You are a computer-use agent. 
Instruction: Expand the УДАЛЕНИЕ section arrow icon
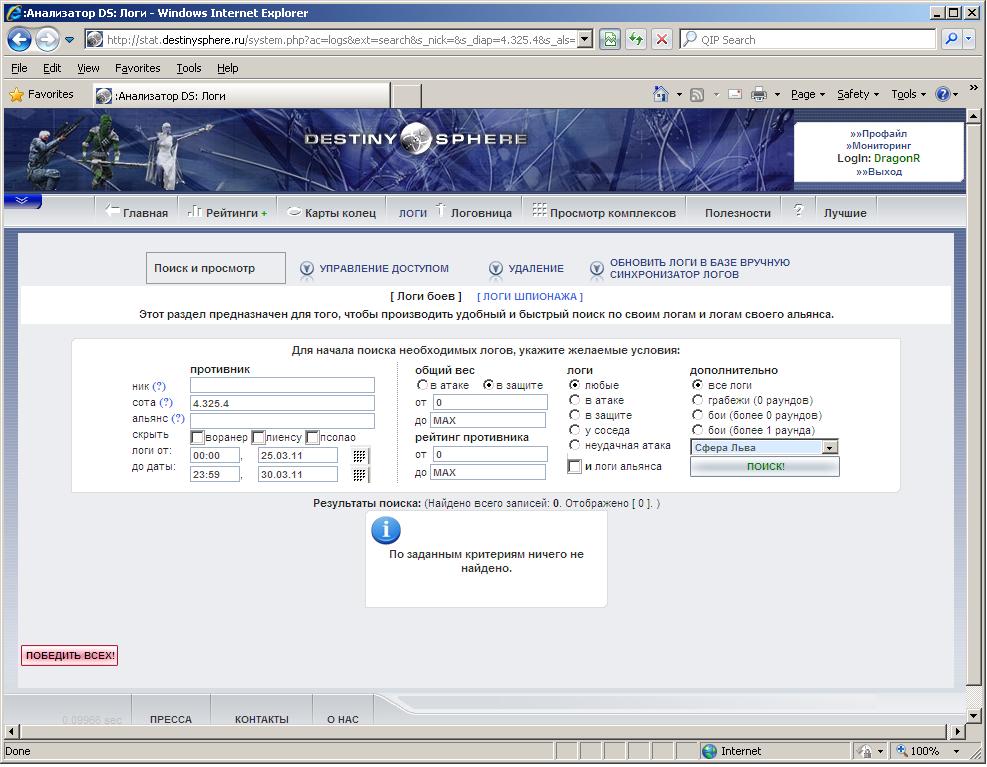pyautogui.click(x=495, y=269)
